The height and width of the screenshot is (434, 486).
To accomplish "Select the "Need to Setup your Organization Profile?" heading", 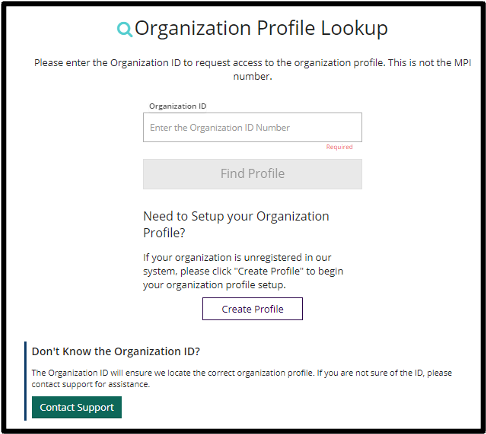I will click(x=236, y=224).
